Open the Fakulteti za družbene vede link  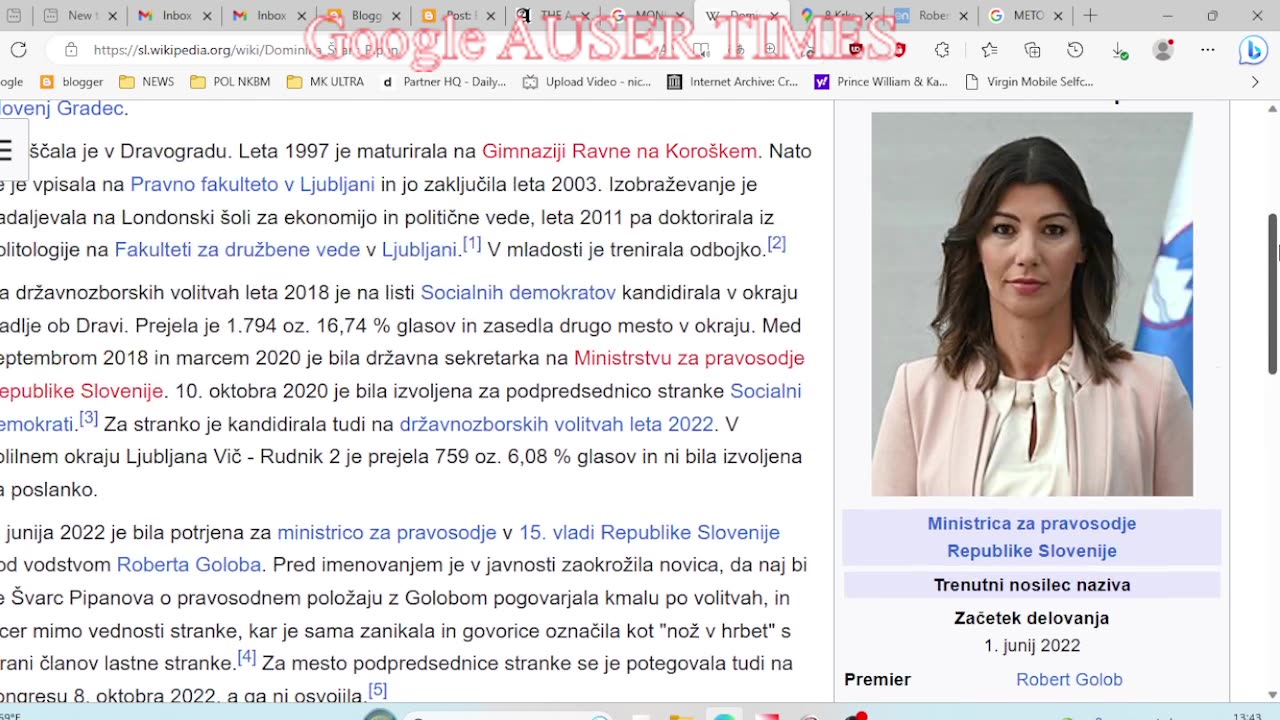[x=237, y=250]
